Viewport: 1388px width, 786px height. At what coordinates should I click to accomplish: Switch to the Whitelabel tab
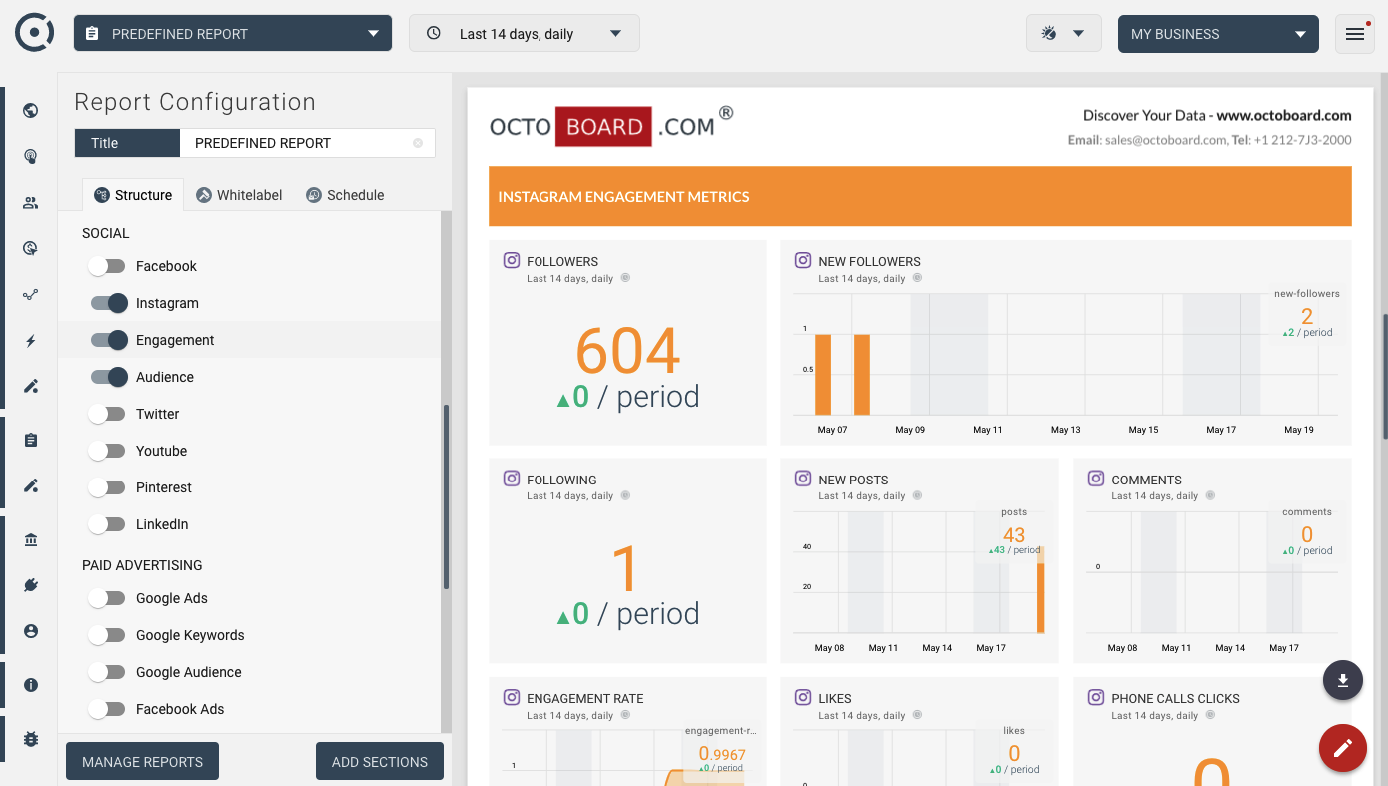click(239, 195)
